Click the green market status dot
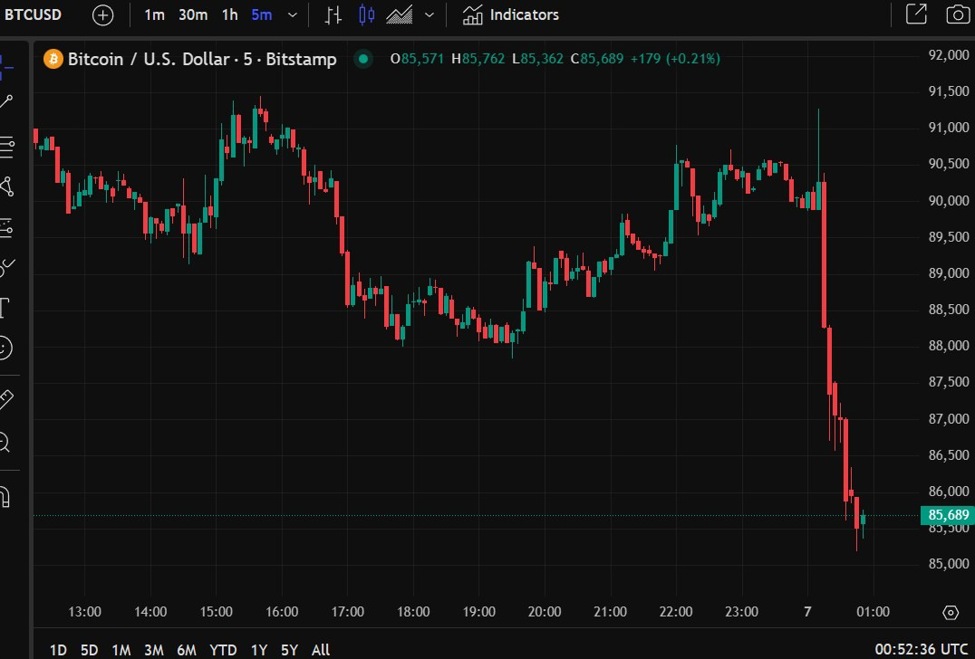The height and width of the screenshot is (659, 975). [x=363, y=59]
